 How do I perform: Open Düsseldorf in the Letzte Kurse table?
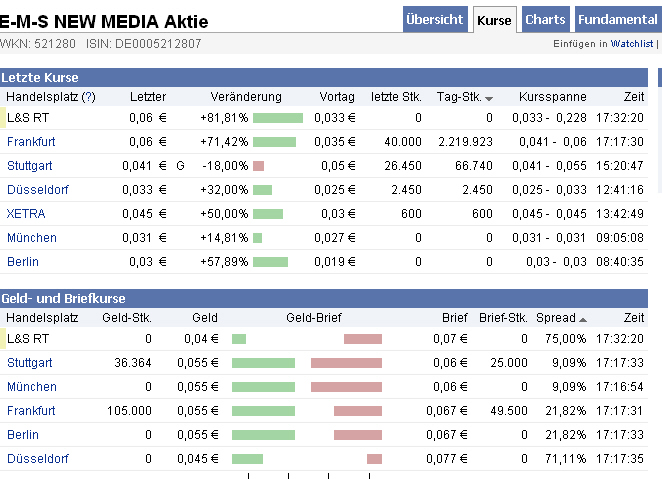click(35, 189)
